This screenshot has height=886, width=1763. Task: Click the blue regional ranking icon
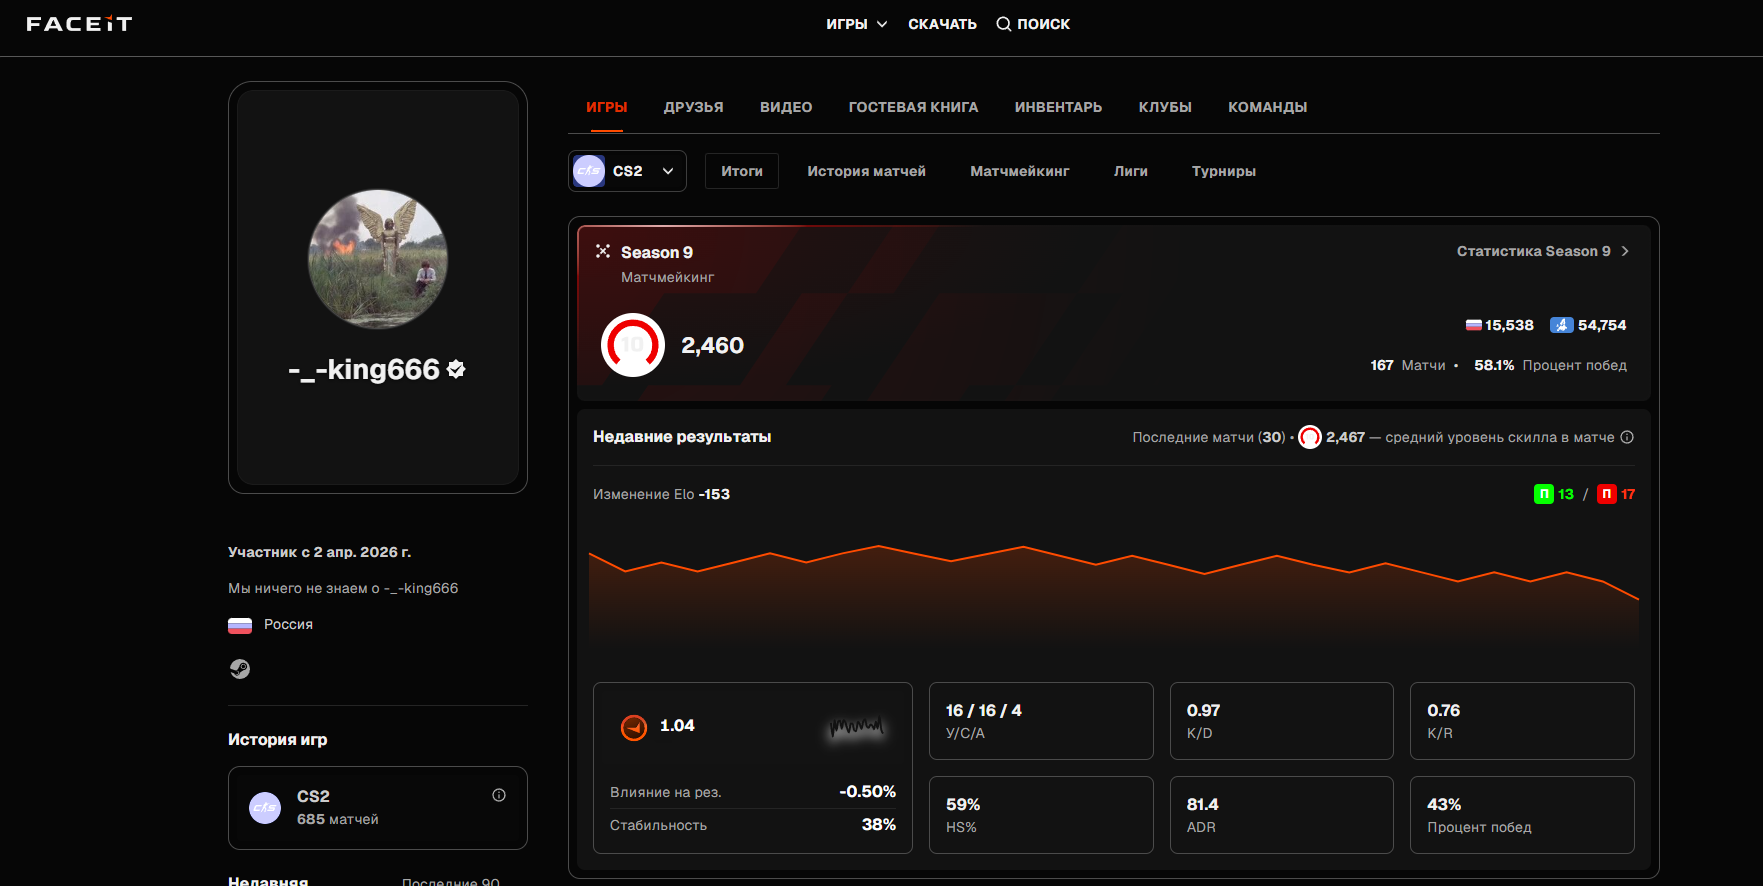[x=1561, y=325]
